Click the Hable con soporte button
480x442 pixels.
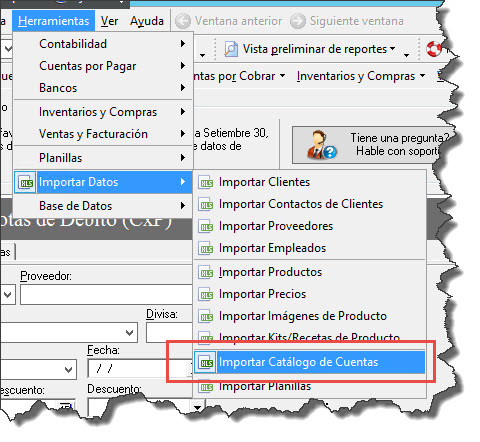coord(373,145)
